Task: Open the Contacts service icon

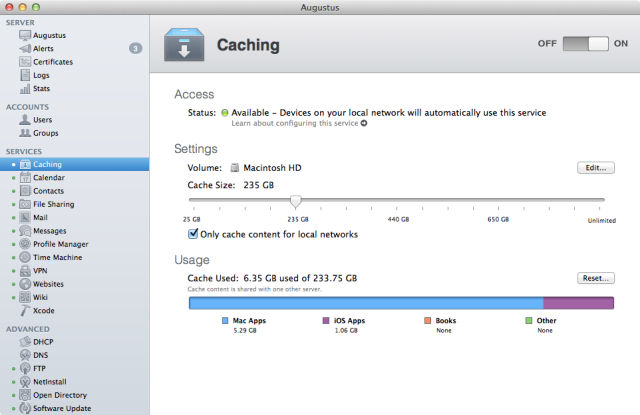Action: pyautogui.click(x=25, y=191)
